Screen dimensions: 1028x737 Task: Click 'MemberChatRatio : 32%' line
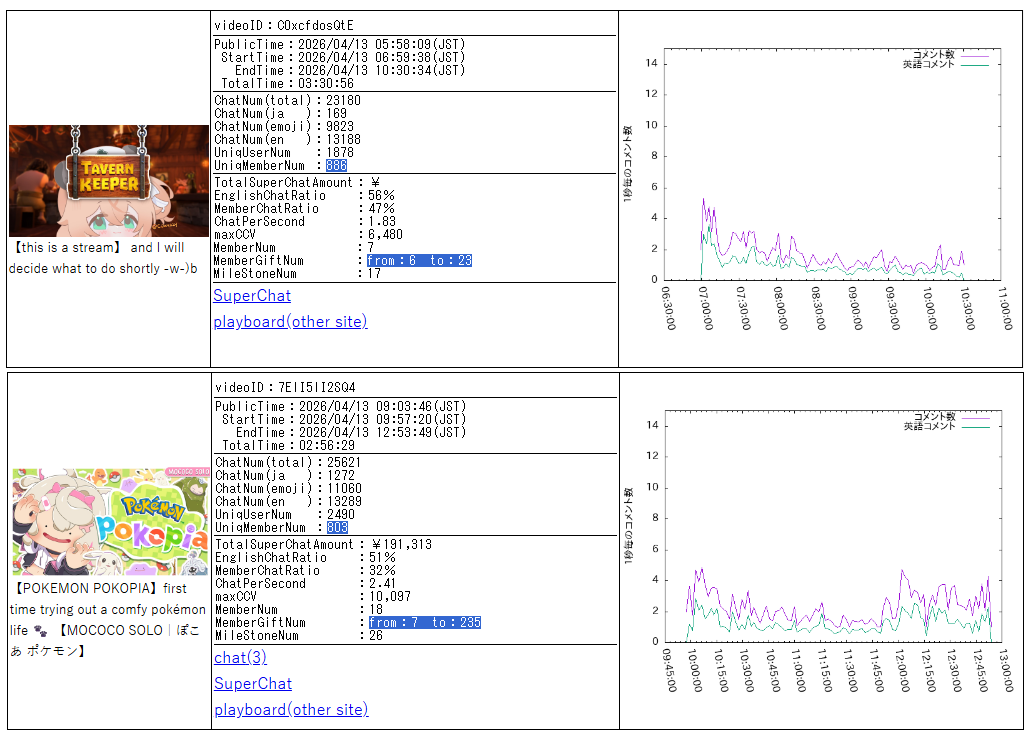point(306,570)
